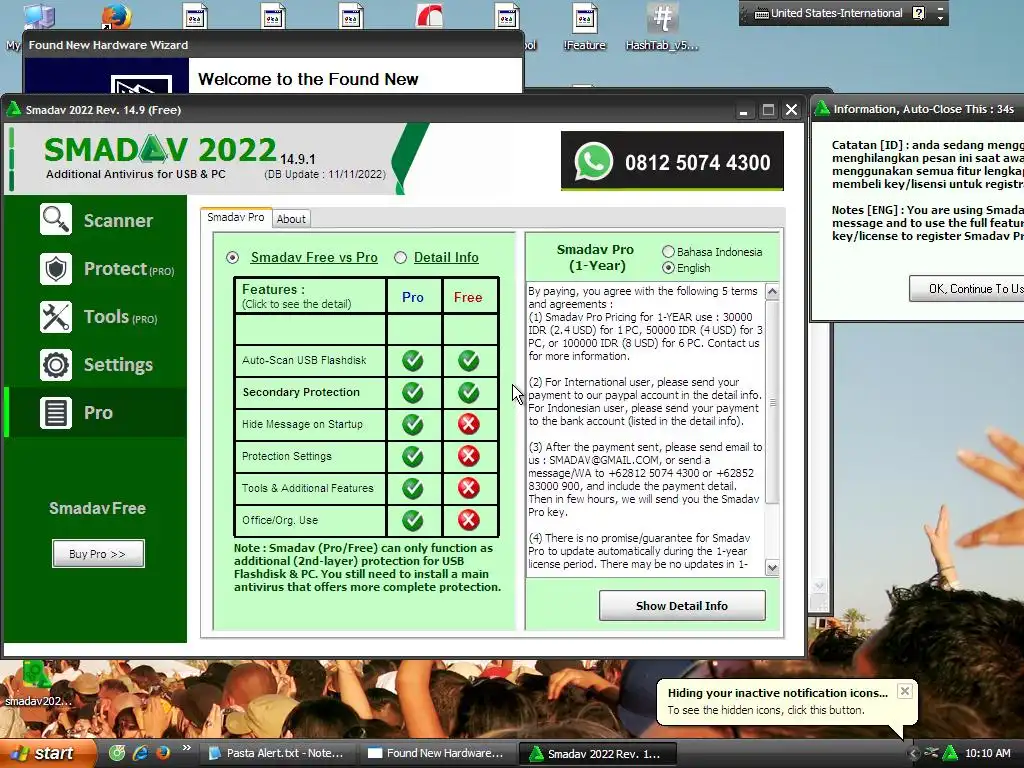The height and width of the screenshot is (768, 1024).
Task: Select Smadav Free vs Pro radio button
Action: (x=232, y=258)
